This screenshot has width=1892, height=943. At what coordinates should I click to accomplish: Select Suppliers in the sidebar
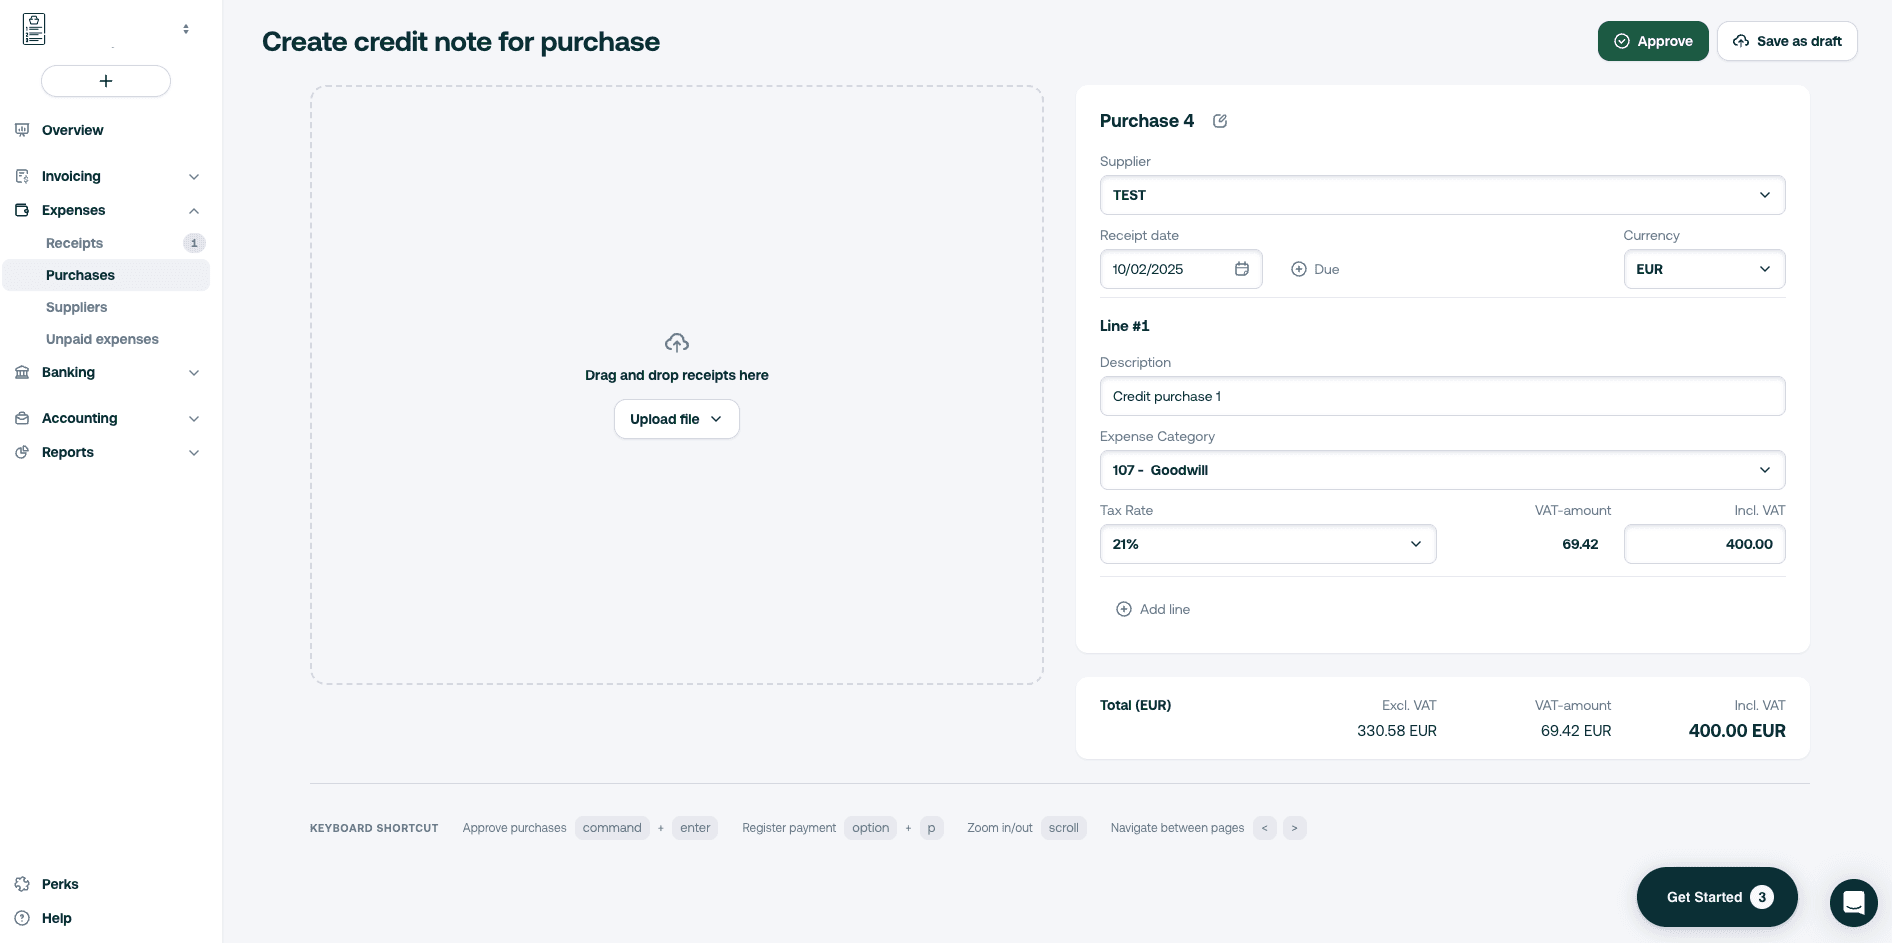click(x=76, y=307)
